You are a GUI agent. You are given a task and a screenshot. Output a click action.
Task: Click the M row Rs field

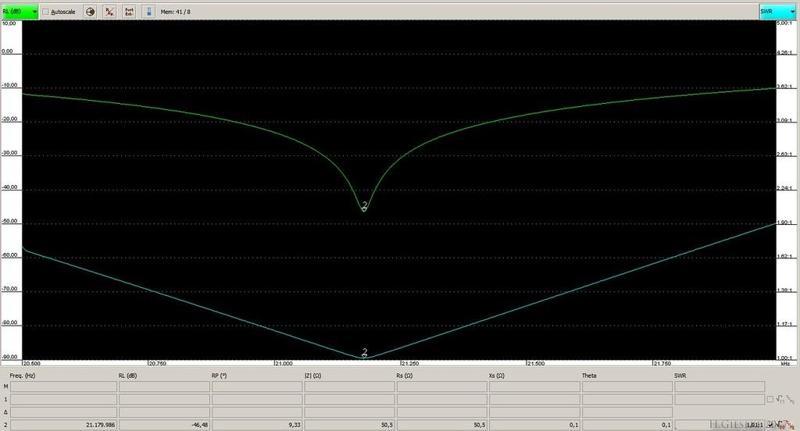(x=442, y=386)
